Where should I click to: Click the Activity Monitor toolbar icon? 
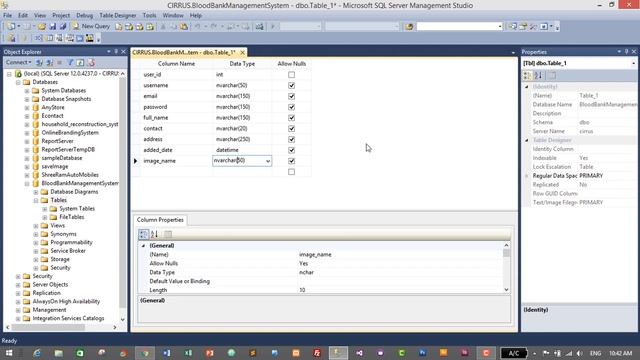[x=260, y=27]
